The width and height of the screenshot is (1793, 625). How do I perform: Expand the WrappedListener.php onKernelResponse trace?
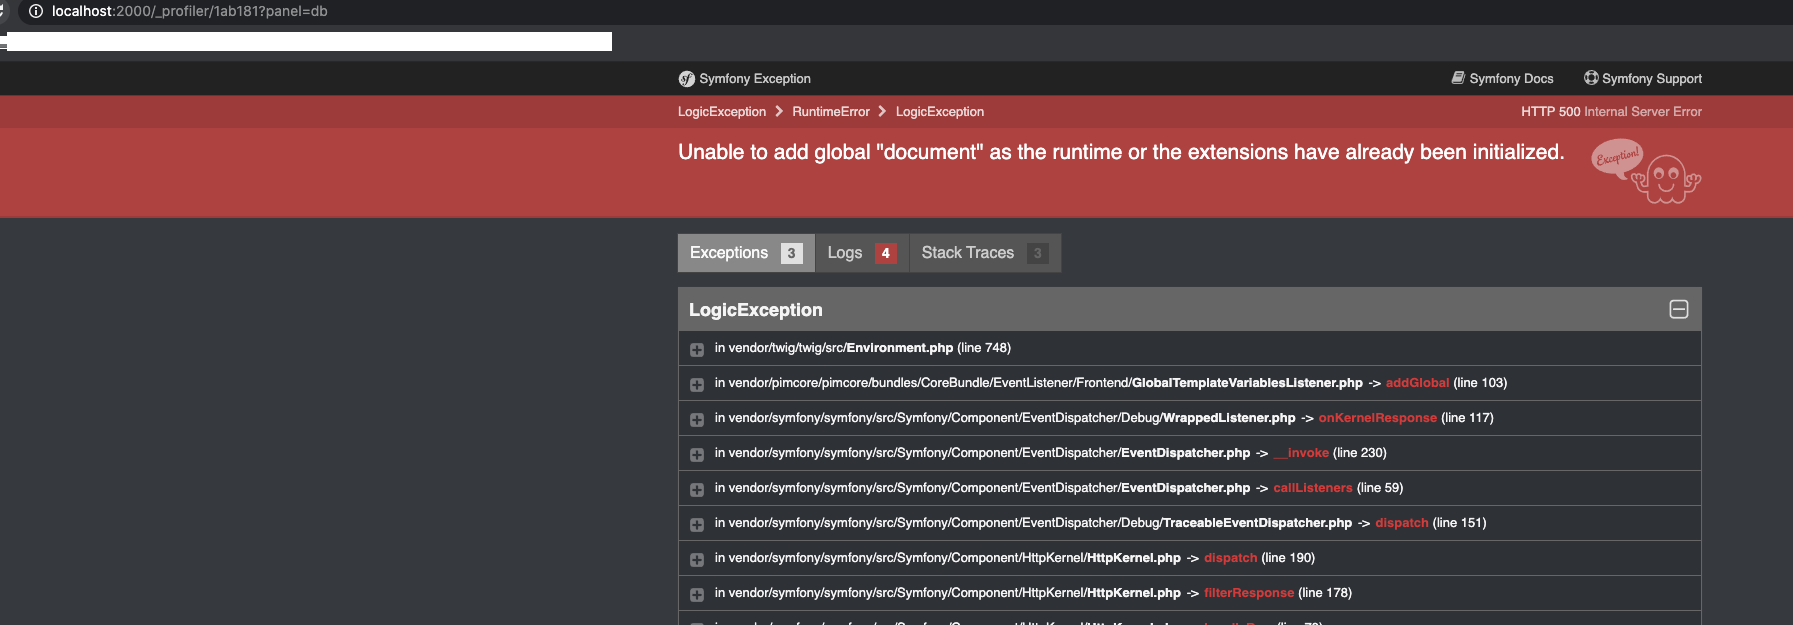coord(697,419)
